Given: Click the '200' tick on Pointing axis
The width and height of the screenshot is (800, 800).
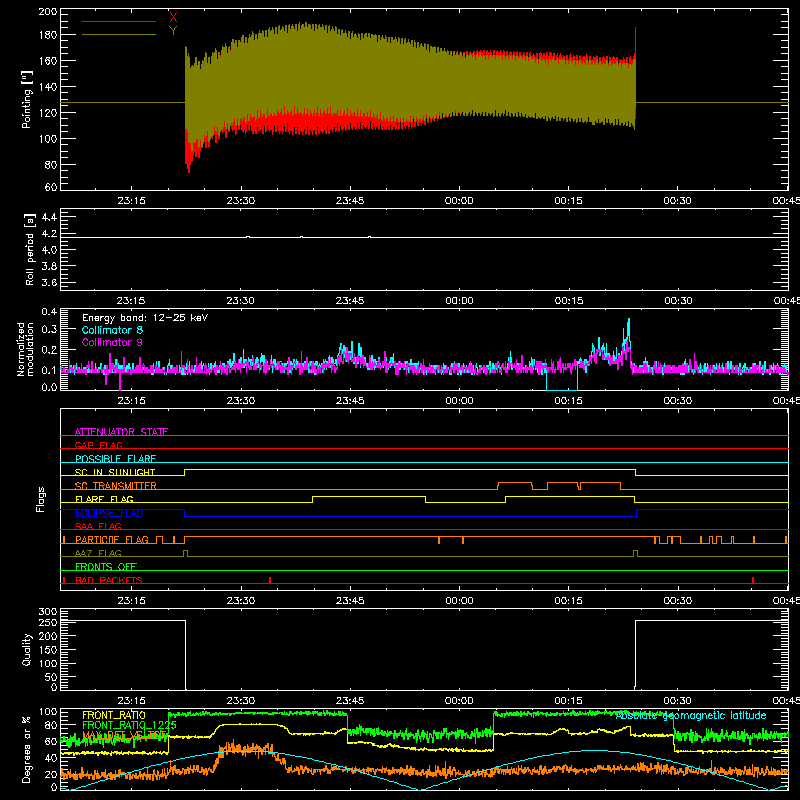Looking at the screenshot, I should pyautogui.click(x=48, y=12).
